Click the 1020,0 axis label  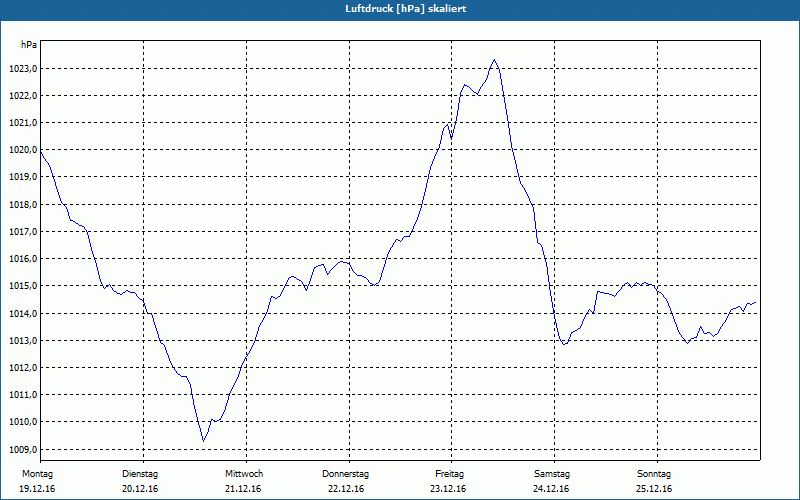[x=22, y=150]
